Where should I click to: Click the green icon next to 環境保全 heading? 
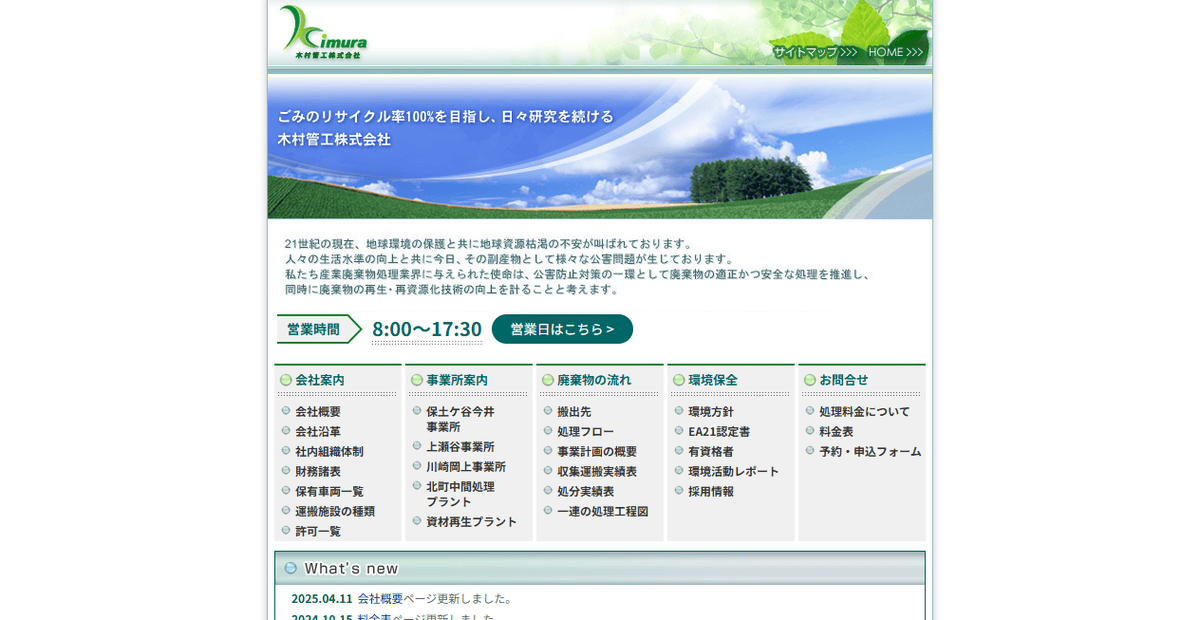[x=679, y=380]
